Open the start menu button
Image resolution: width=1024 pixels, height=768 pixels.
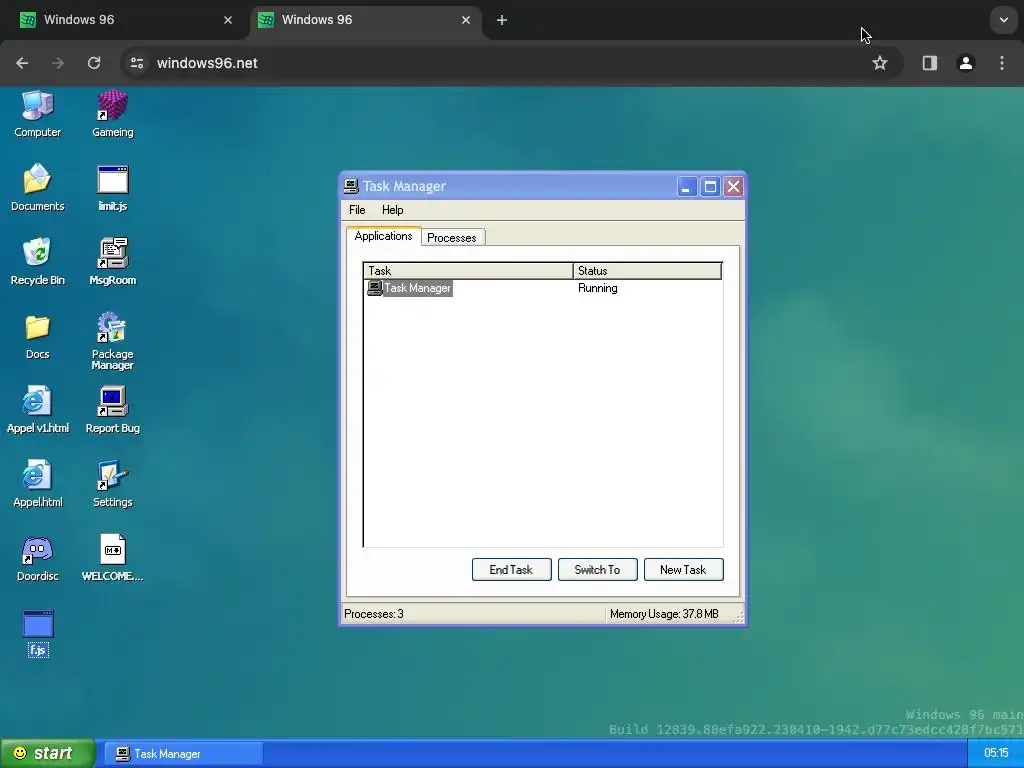point(48,754)
